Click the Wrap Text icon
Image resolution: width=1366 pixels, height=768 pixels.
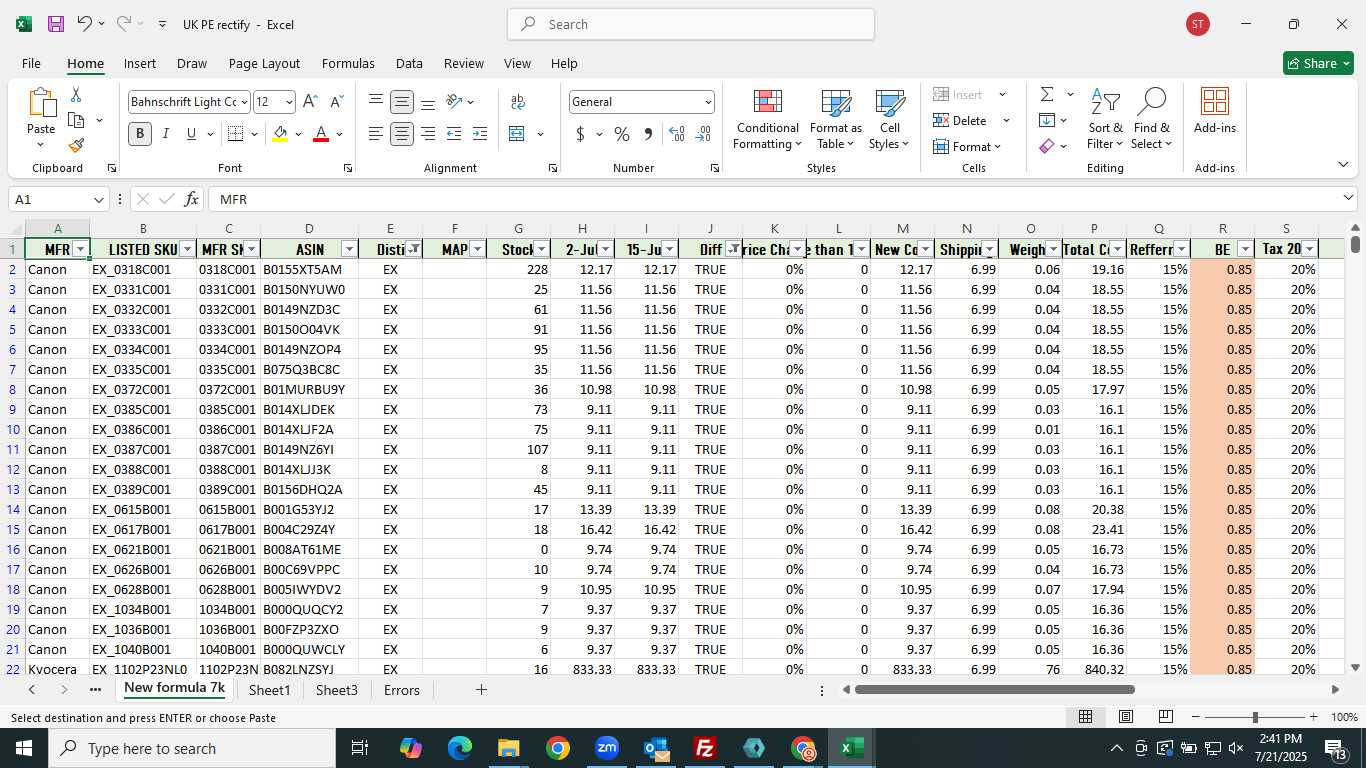[518, 102]
